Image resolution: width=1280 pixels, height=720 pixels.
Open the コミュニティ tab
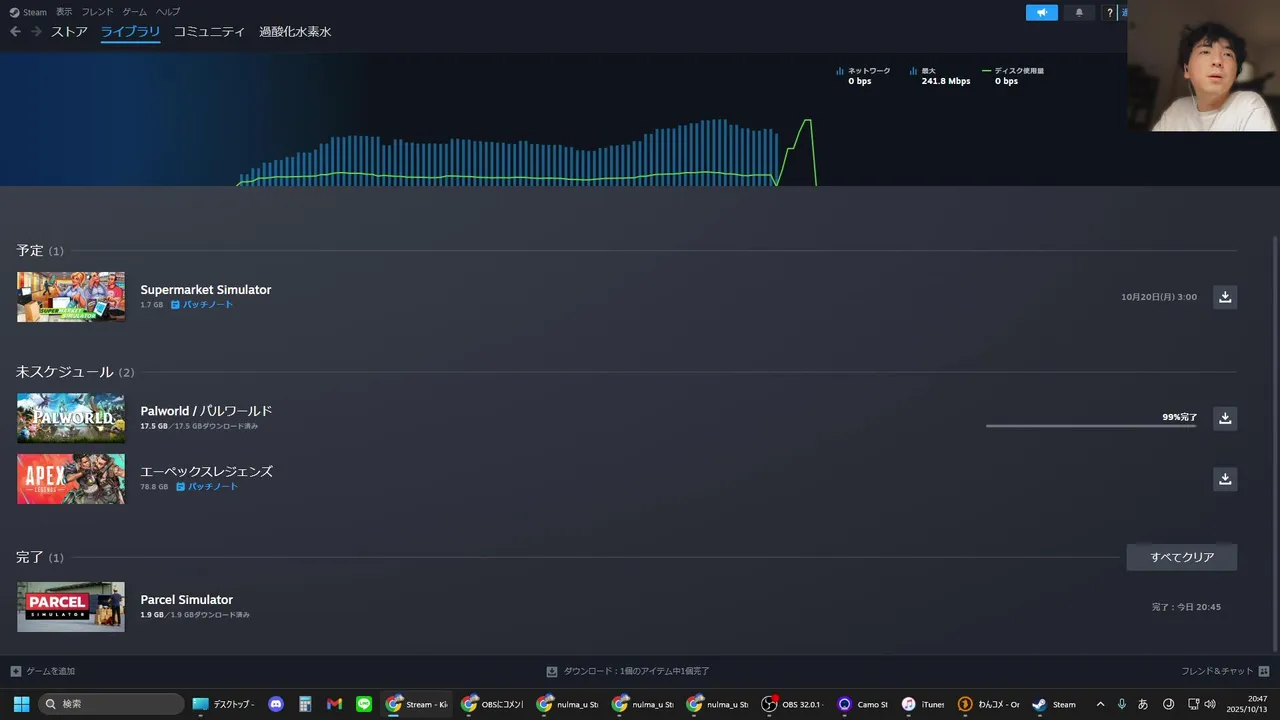[x=209, y=32]
